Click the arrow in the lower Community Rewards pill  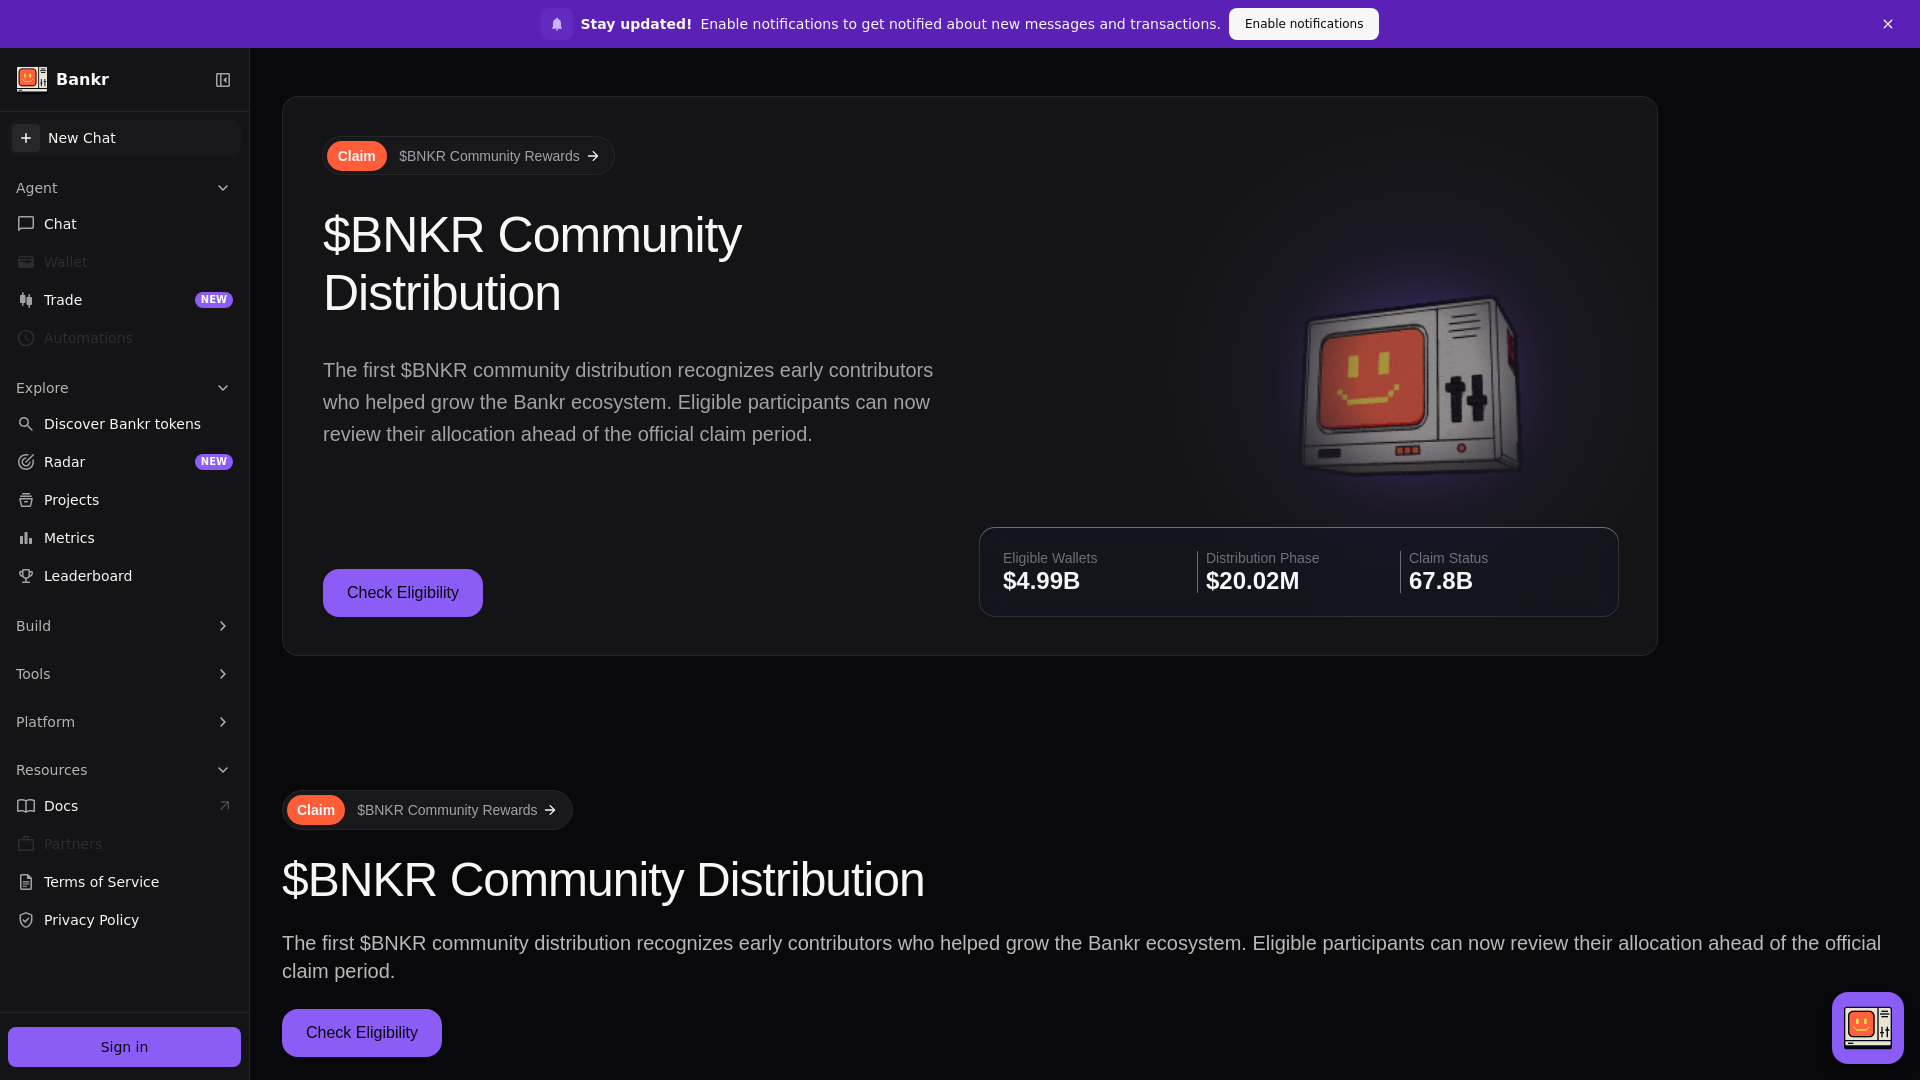coord(550,810)
